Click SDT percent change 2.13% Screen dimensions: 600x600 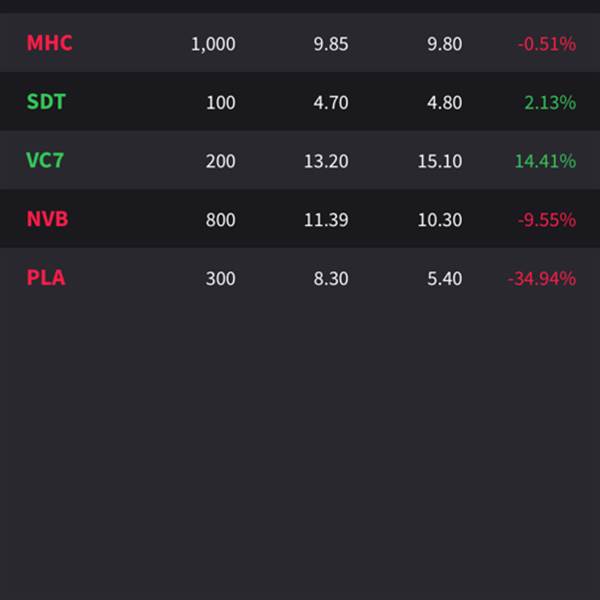[x=550, y=103]
